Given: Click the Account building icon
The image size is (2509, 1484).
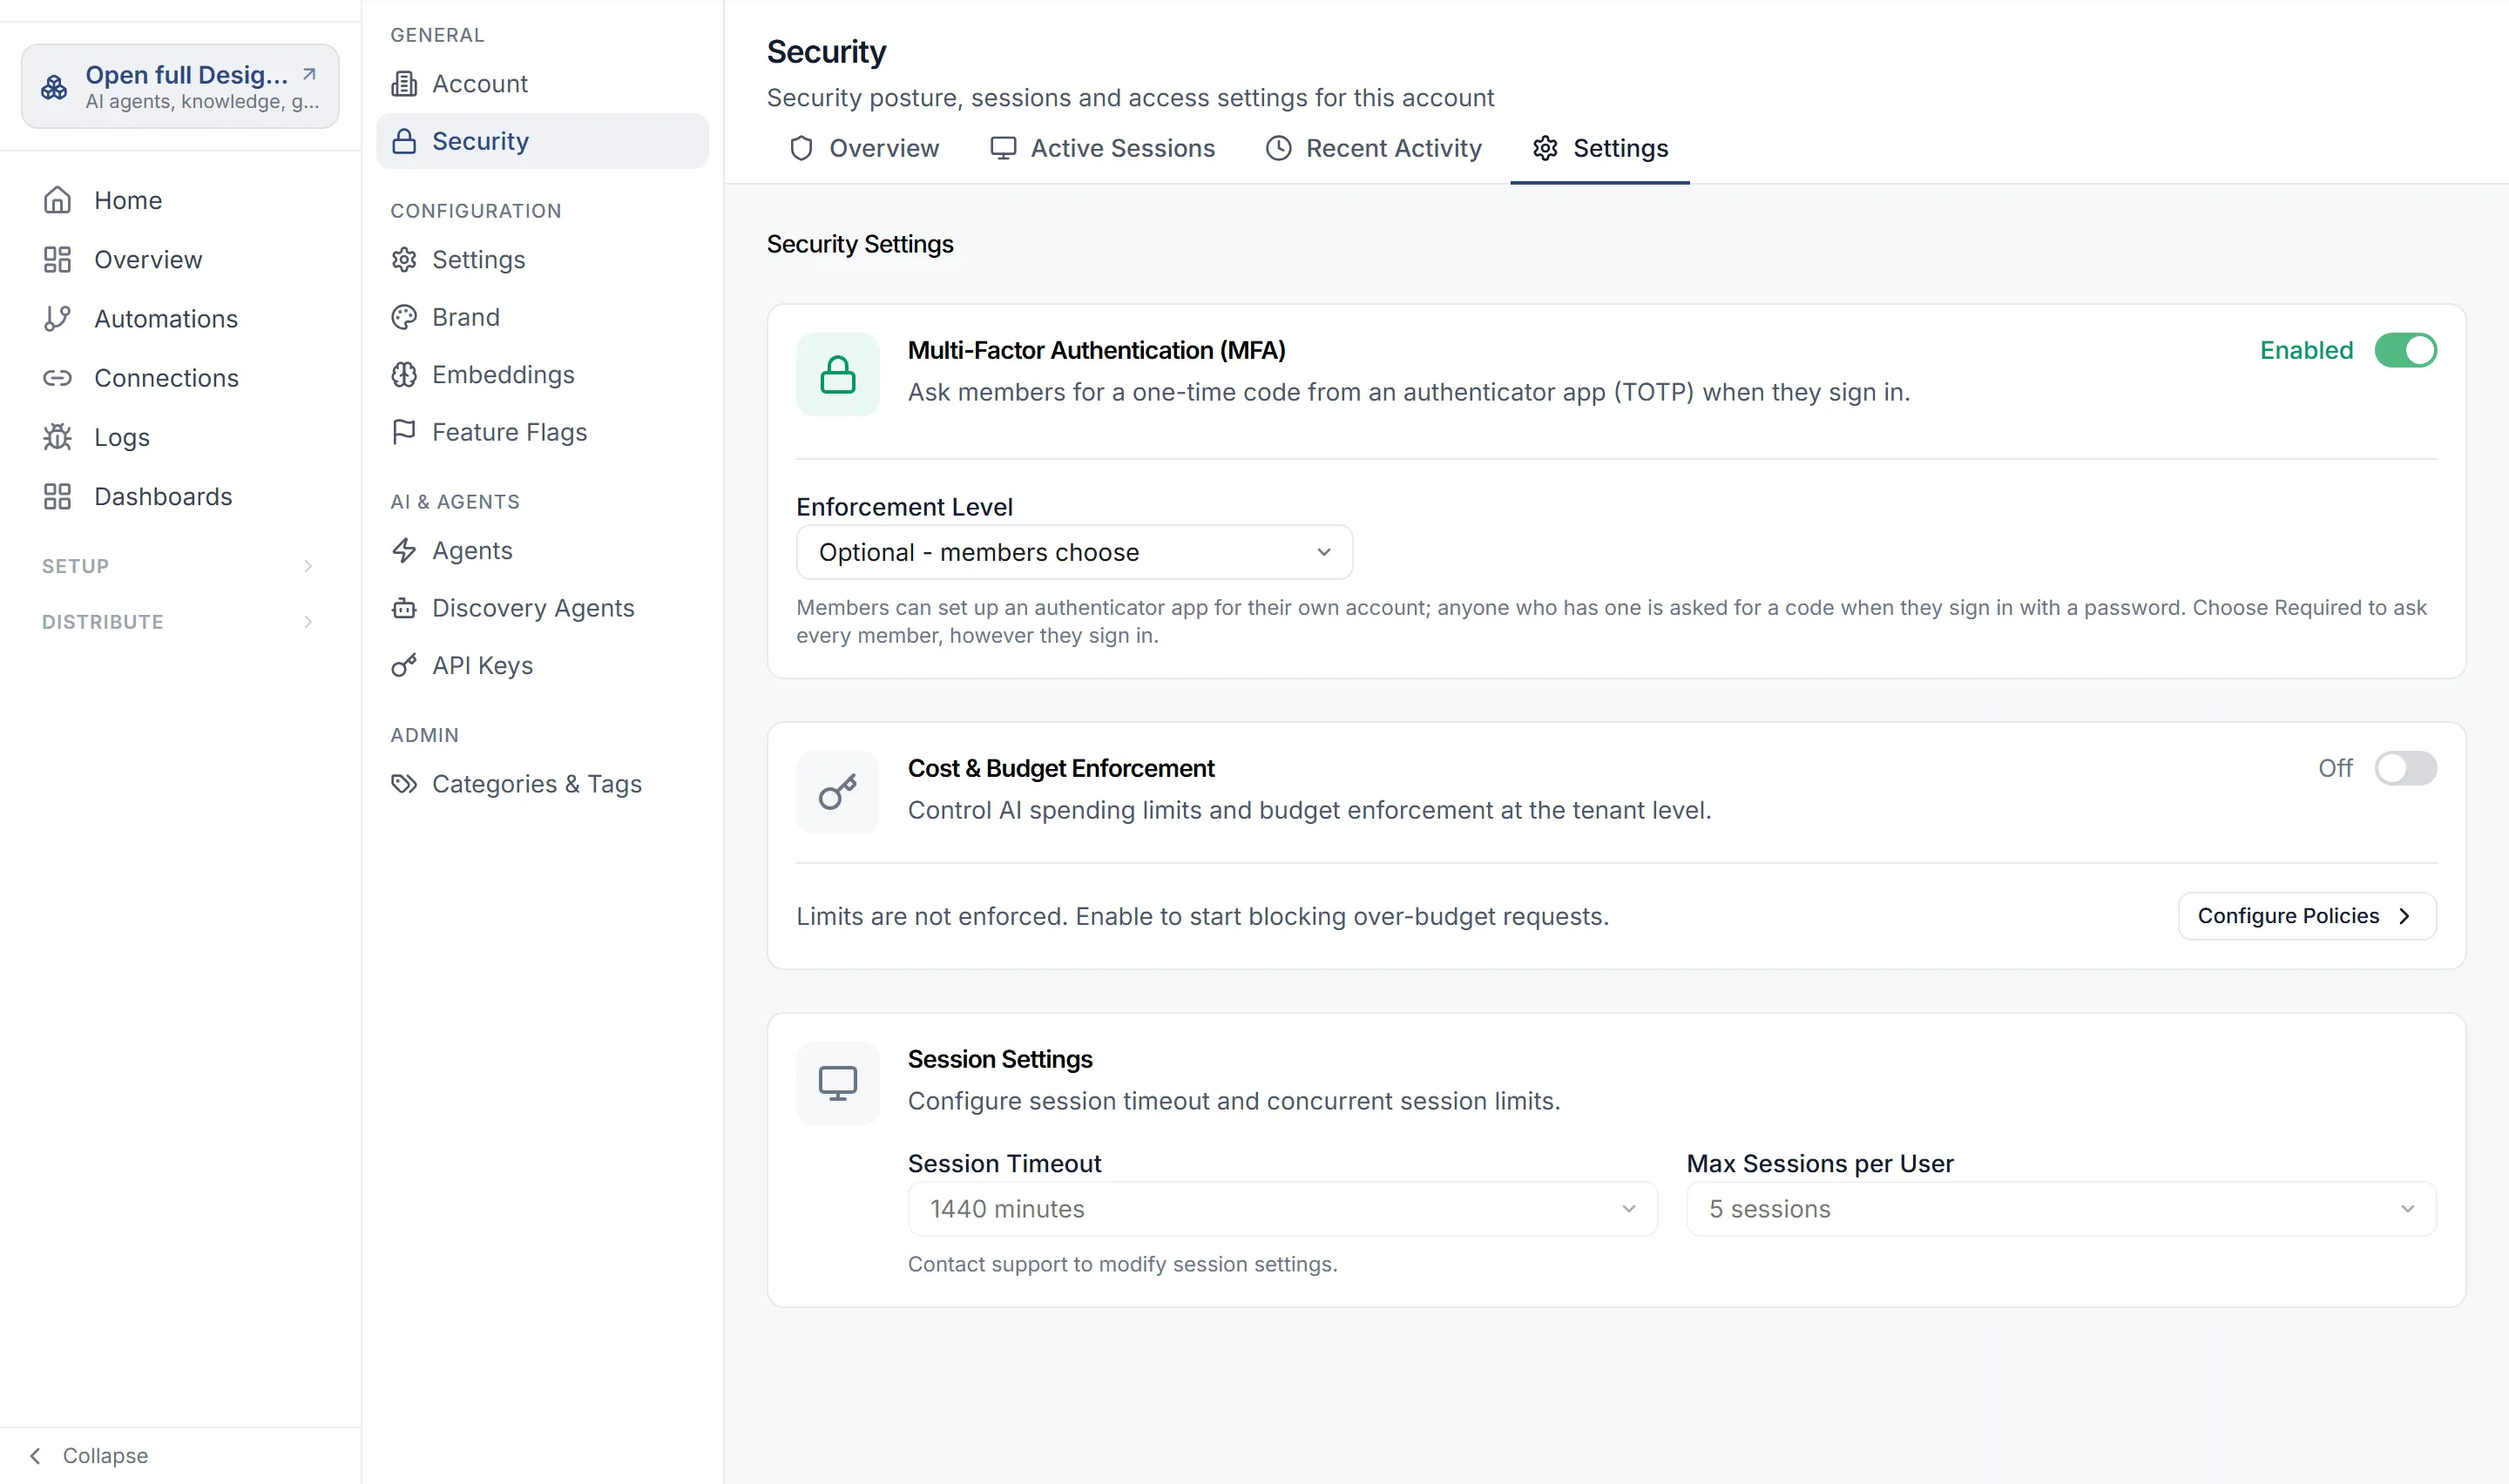Looking at the screenshot, I should coord(404,84).
